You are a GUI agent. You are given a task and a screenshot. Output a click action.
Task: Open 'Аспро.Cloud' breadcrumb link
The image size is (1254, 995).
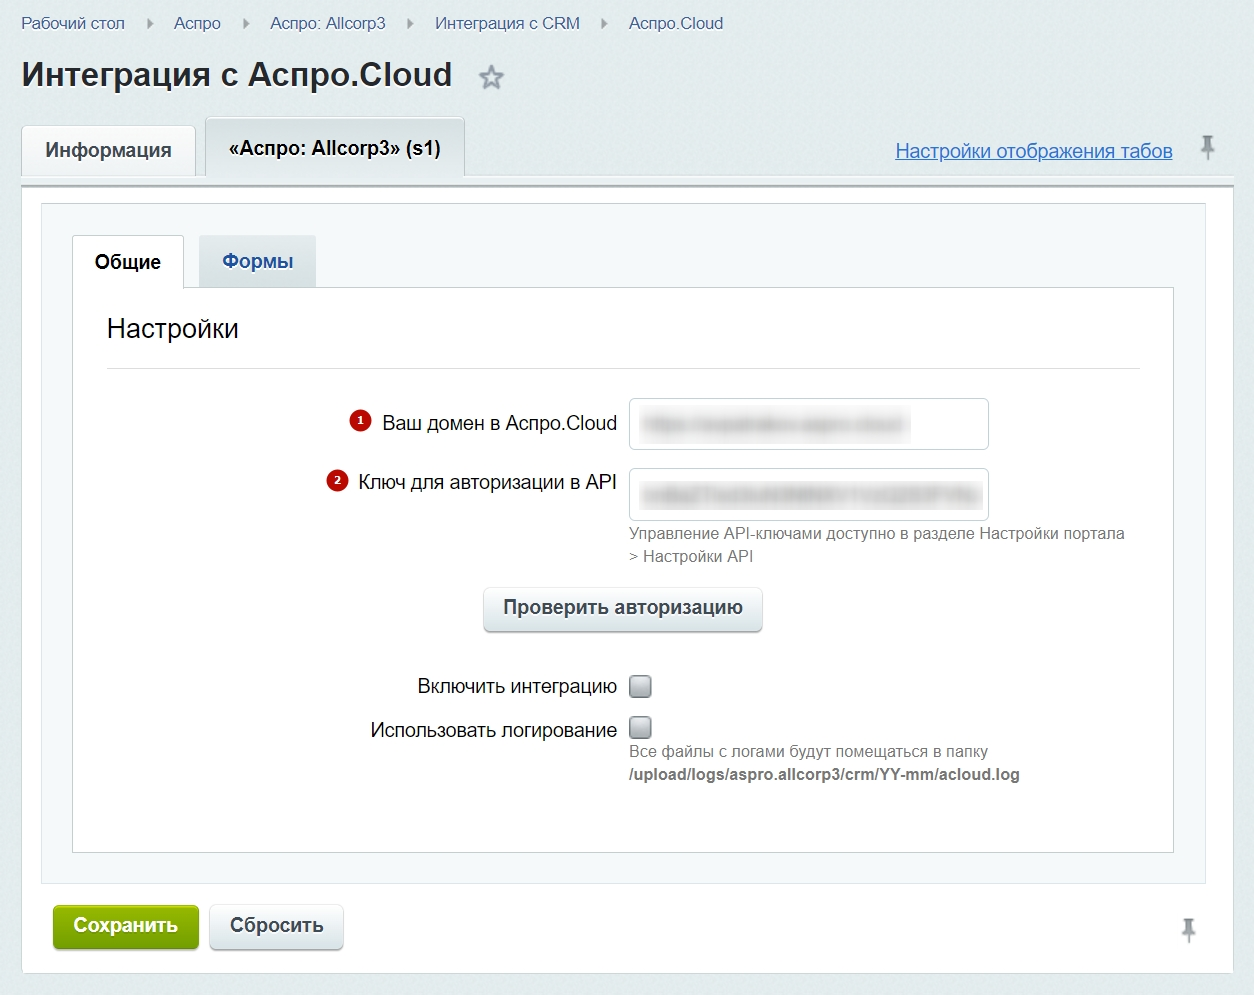(x=676, y=23)
